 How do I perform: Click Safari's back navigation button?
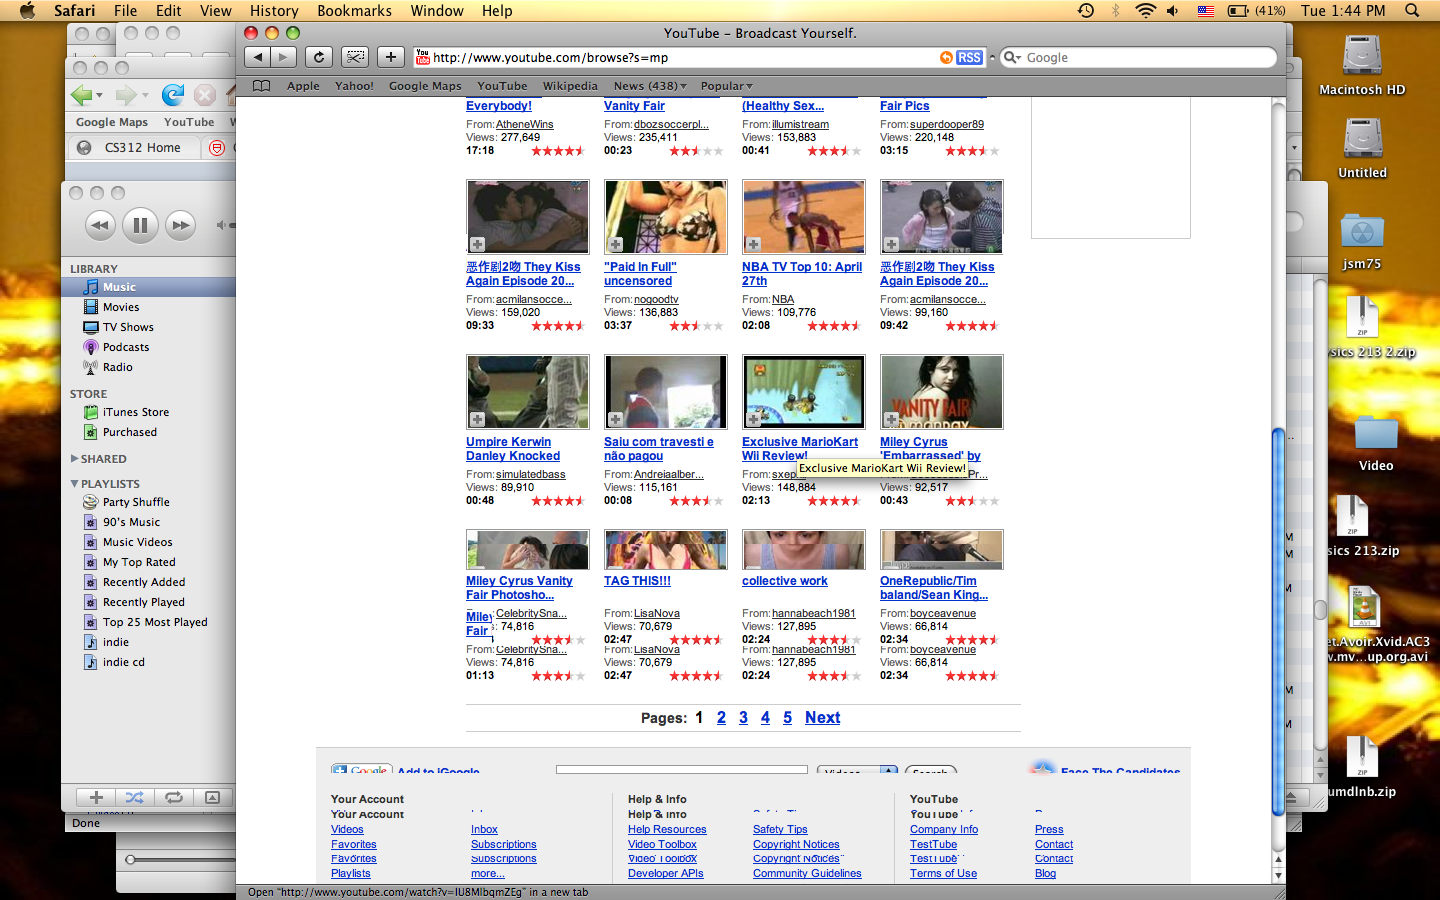point(258,57)
